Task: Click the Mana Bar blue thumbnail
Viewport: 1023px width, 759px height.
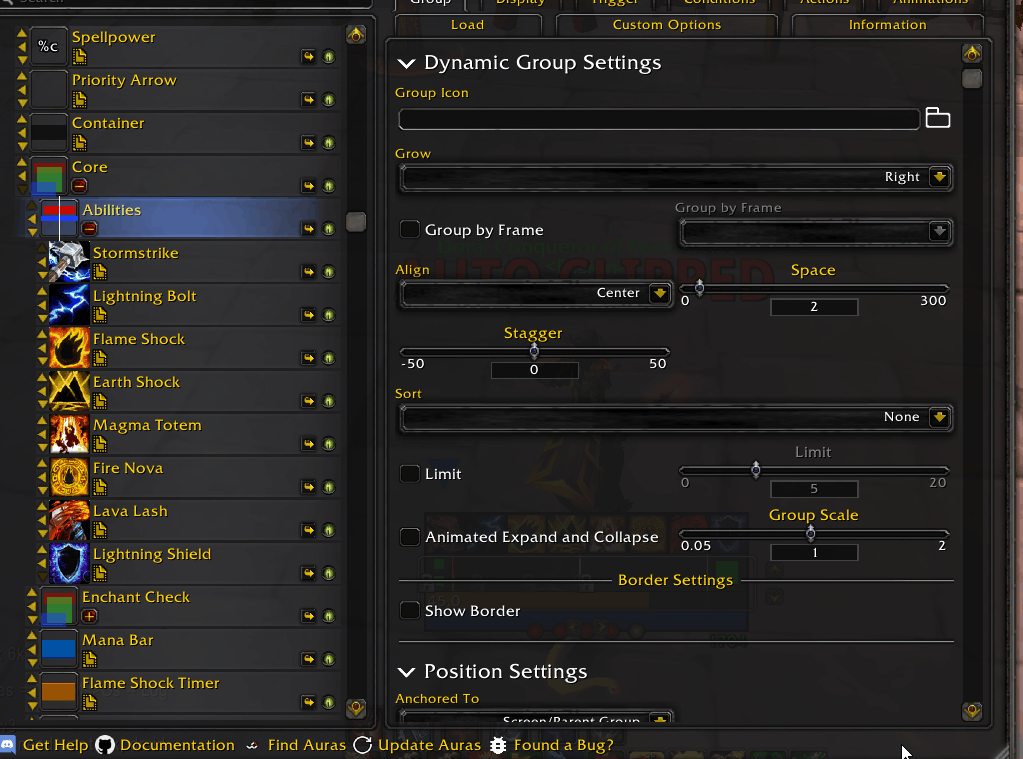Action: tap(59, 648)
